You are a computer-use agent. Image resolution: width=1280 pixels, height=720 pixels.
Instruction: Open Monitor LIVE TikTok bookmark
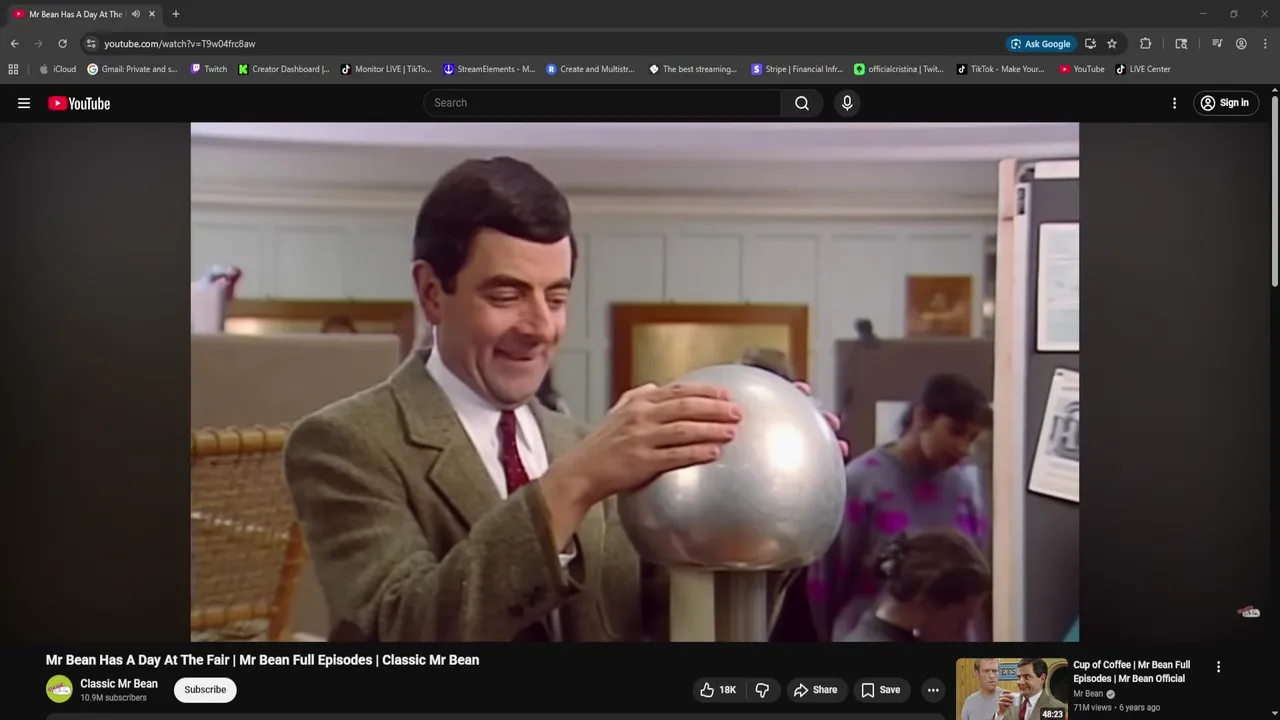[386, 69]
